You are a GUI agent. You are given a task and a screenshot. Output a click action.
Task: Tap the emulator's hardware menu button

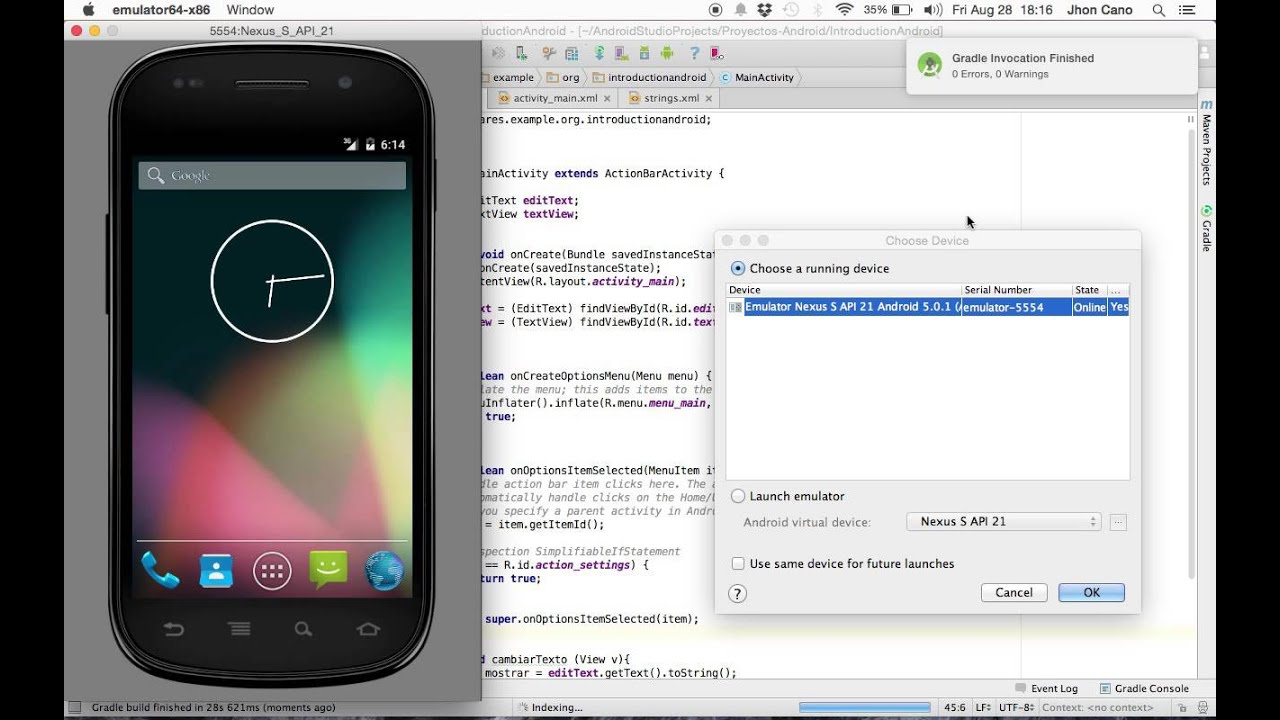click(239, 629)
